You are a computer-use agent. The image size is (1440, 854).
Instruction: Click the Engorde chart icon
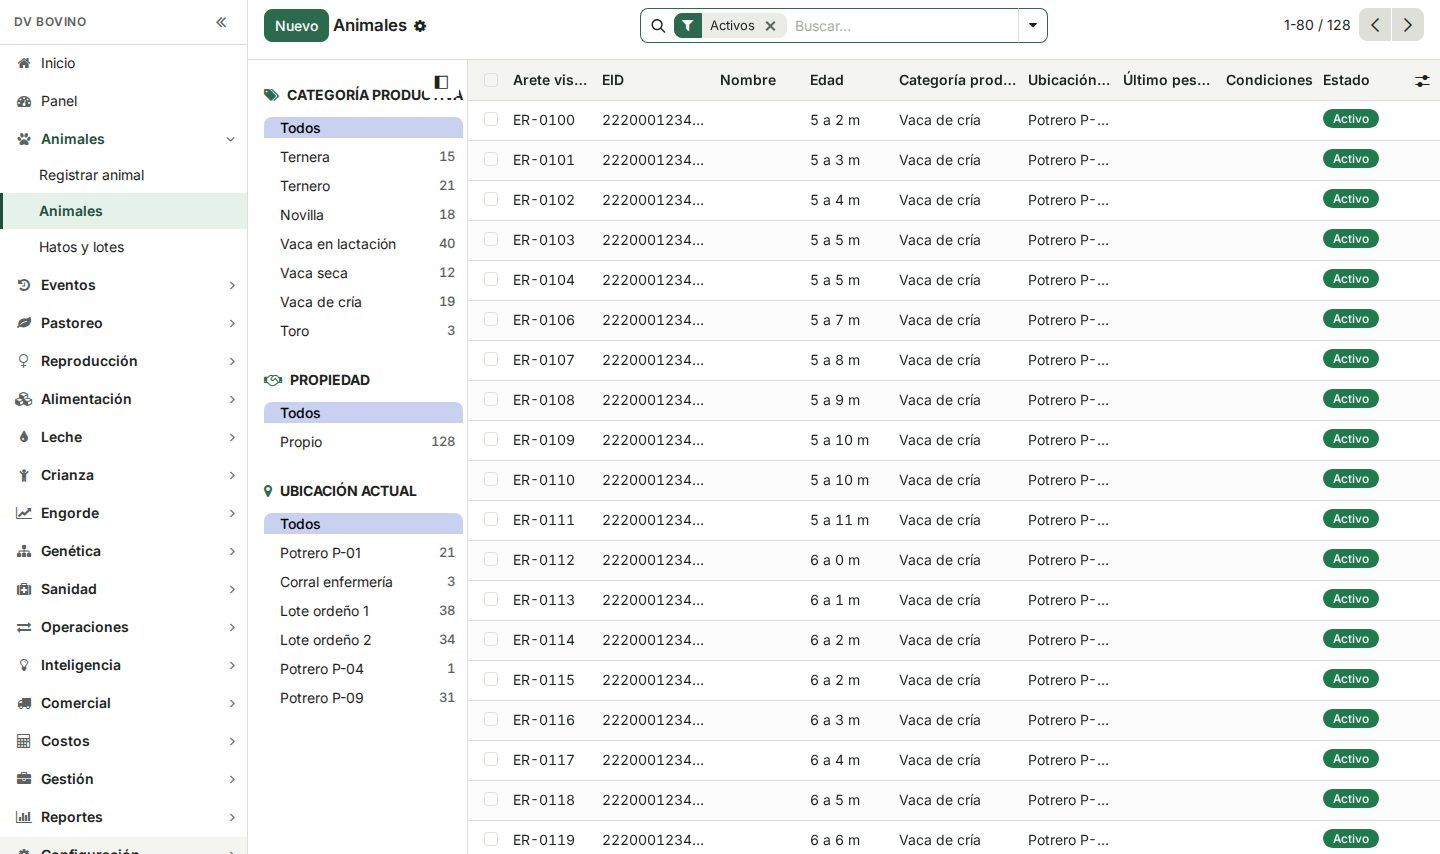[24, 513]
